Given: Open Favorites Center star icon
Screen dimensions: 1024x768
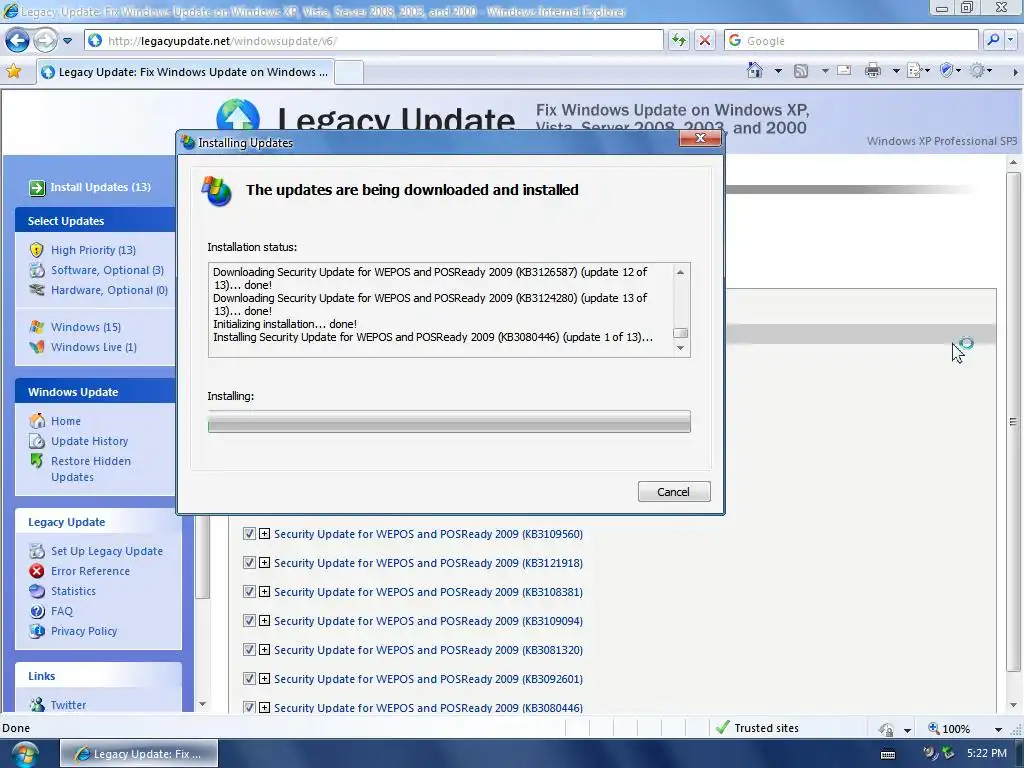Looking at the screenshot, I should [13, 72].
